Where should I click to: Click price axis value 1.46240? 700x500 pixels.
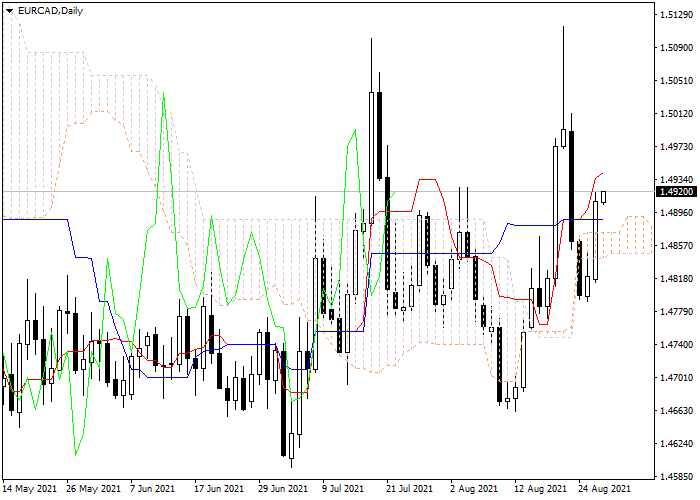[676, 444]
